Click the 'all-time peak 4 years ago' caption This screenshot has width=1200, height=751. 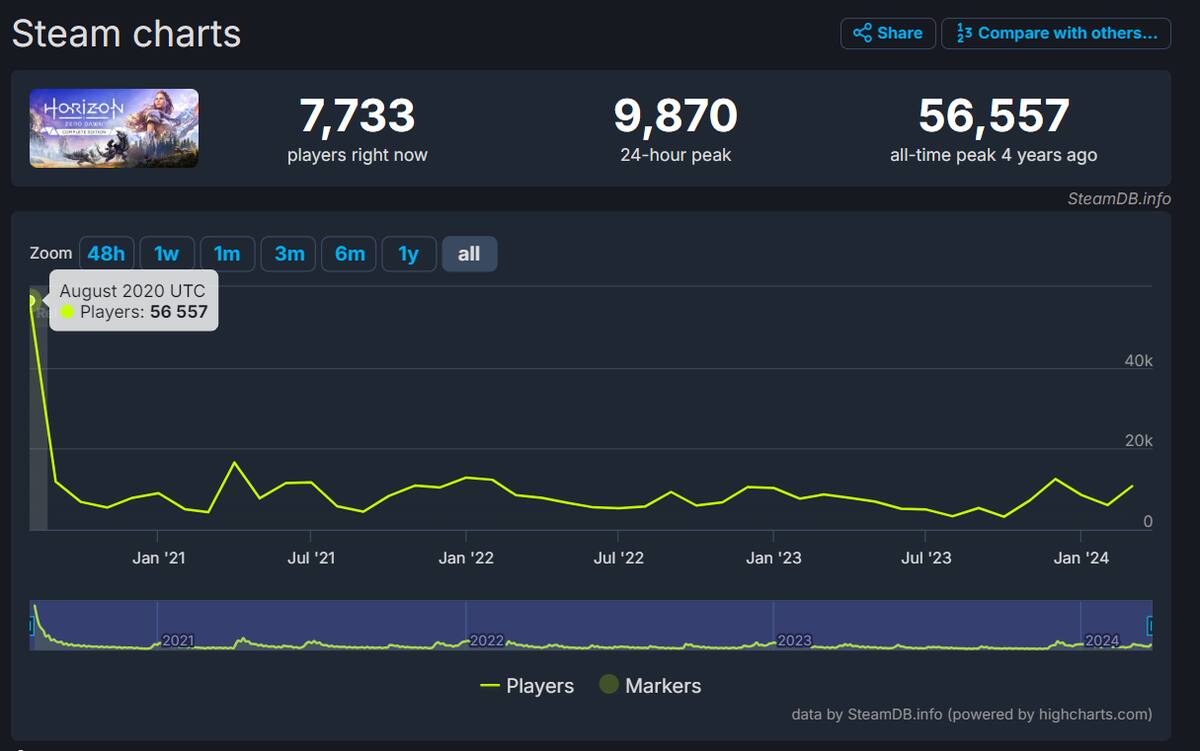[x=994, y=155]
